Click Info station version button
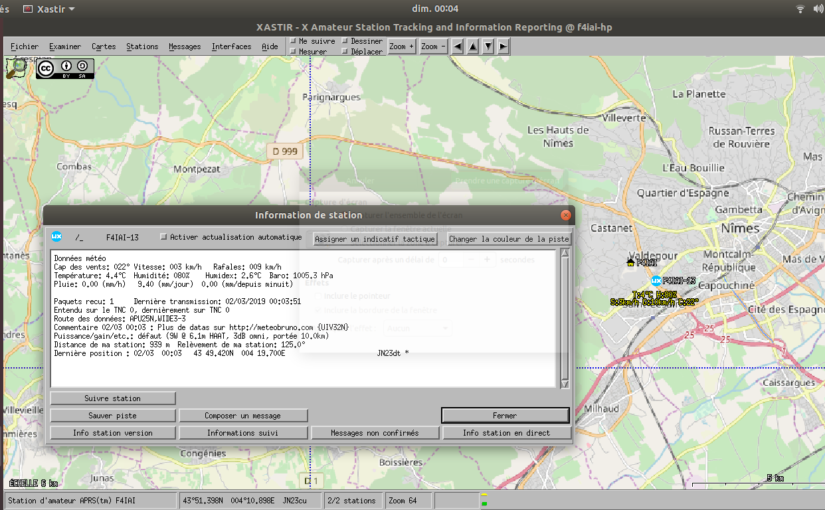This screenshot has height=510, width=825. [x=113, y=433]
